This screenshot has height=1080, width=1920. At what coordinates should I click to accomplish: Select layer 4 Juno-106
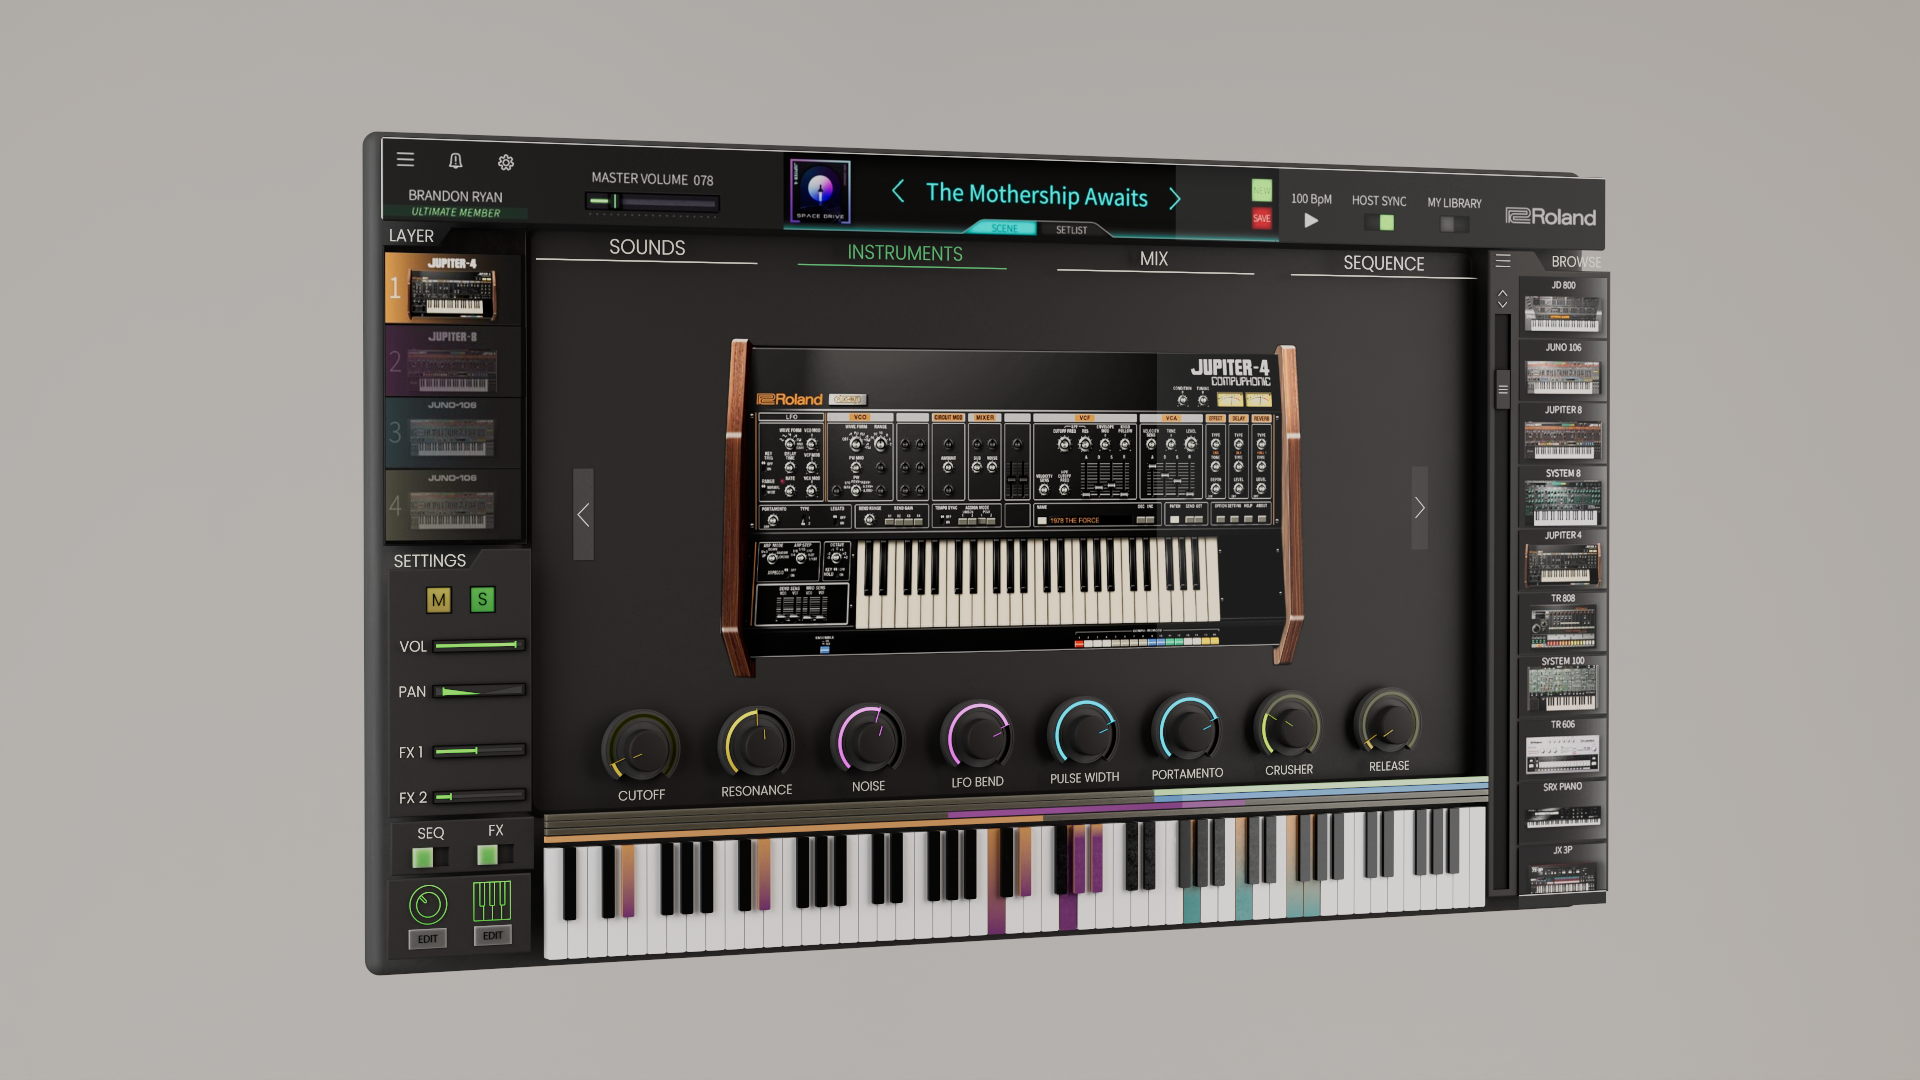pyautogui.click(x=453, y=506)
